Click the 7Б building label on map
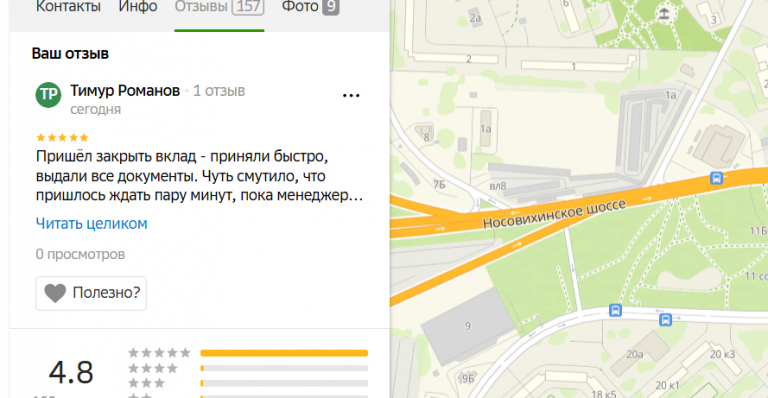 tap(439, 185)
